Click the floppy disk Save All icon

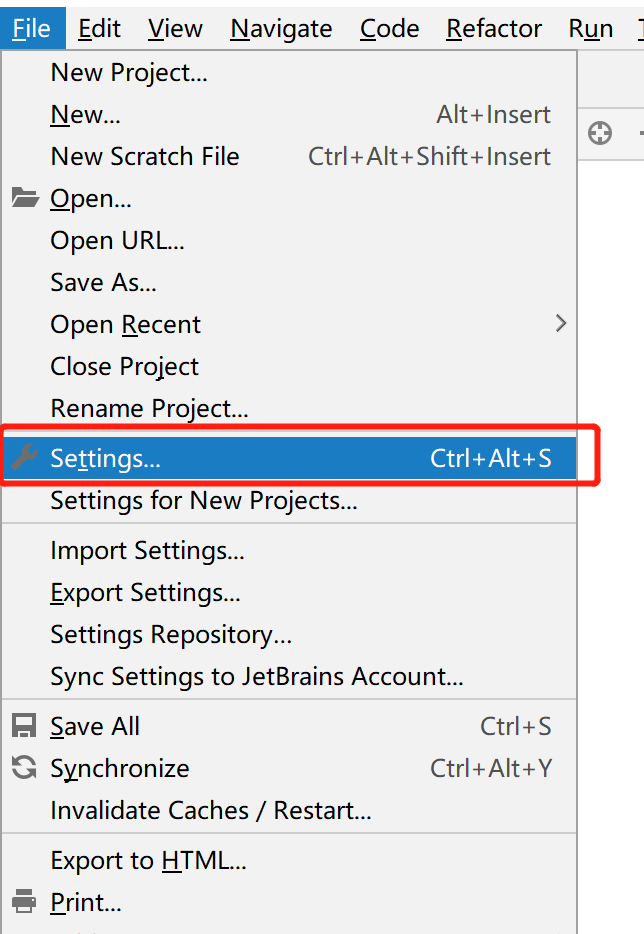pyautogui.click(x=24, y=726)
